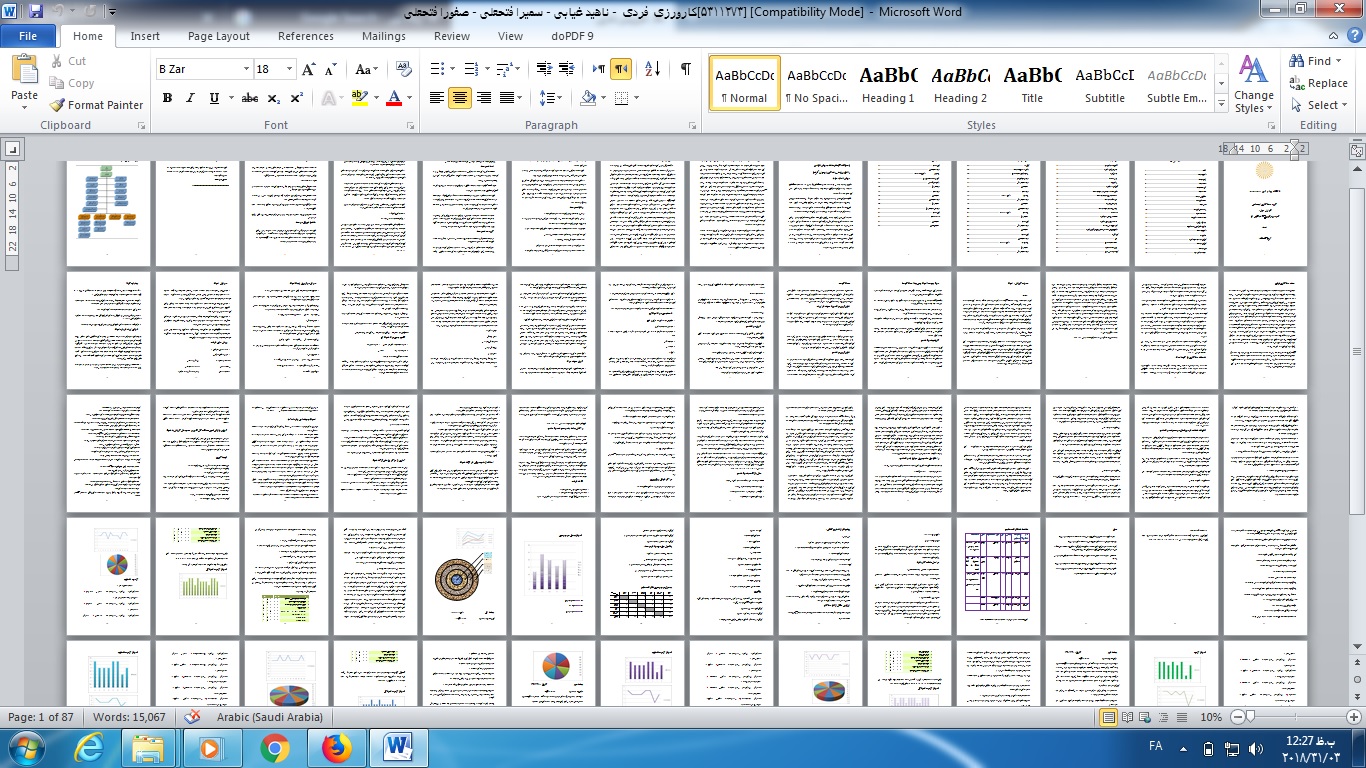Image resolution: width=1366 pixels, height=768 pixels.
Task: Click the zoom slider in the status bar
Action: (1248, 717)
